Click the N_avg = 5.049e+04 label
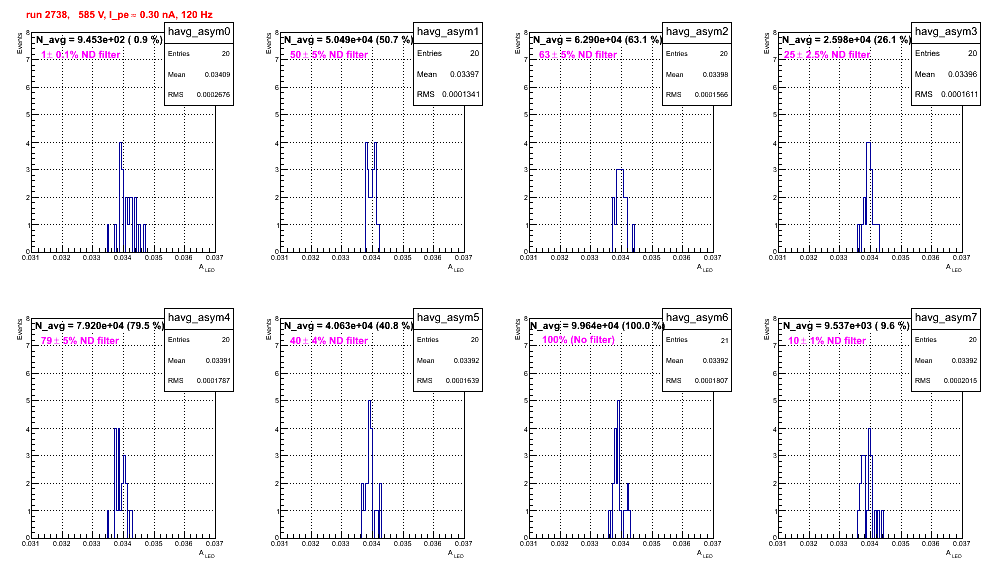Viewport: 996px width, 572px height. pyautogui.click(x=348, y=40)
